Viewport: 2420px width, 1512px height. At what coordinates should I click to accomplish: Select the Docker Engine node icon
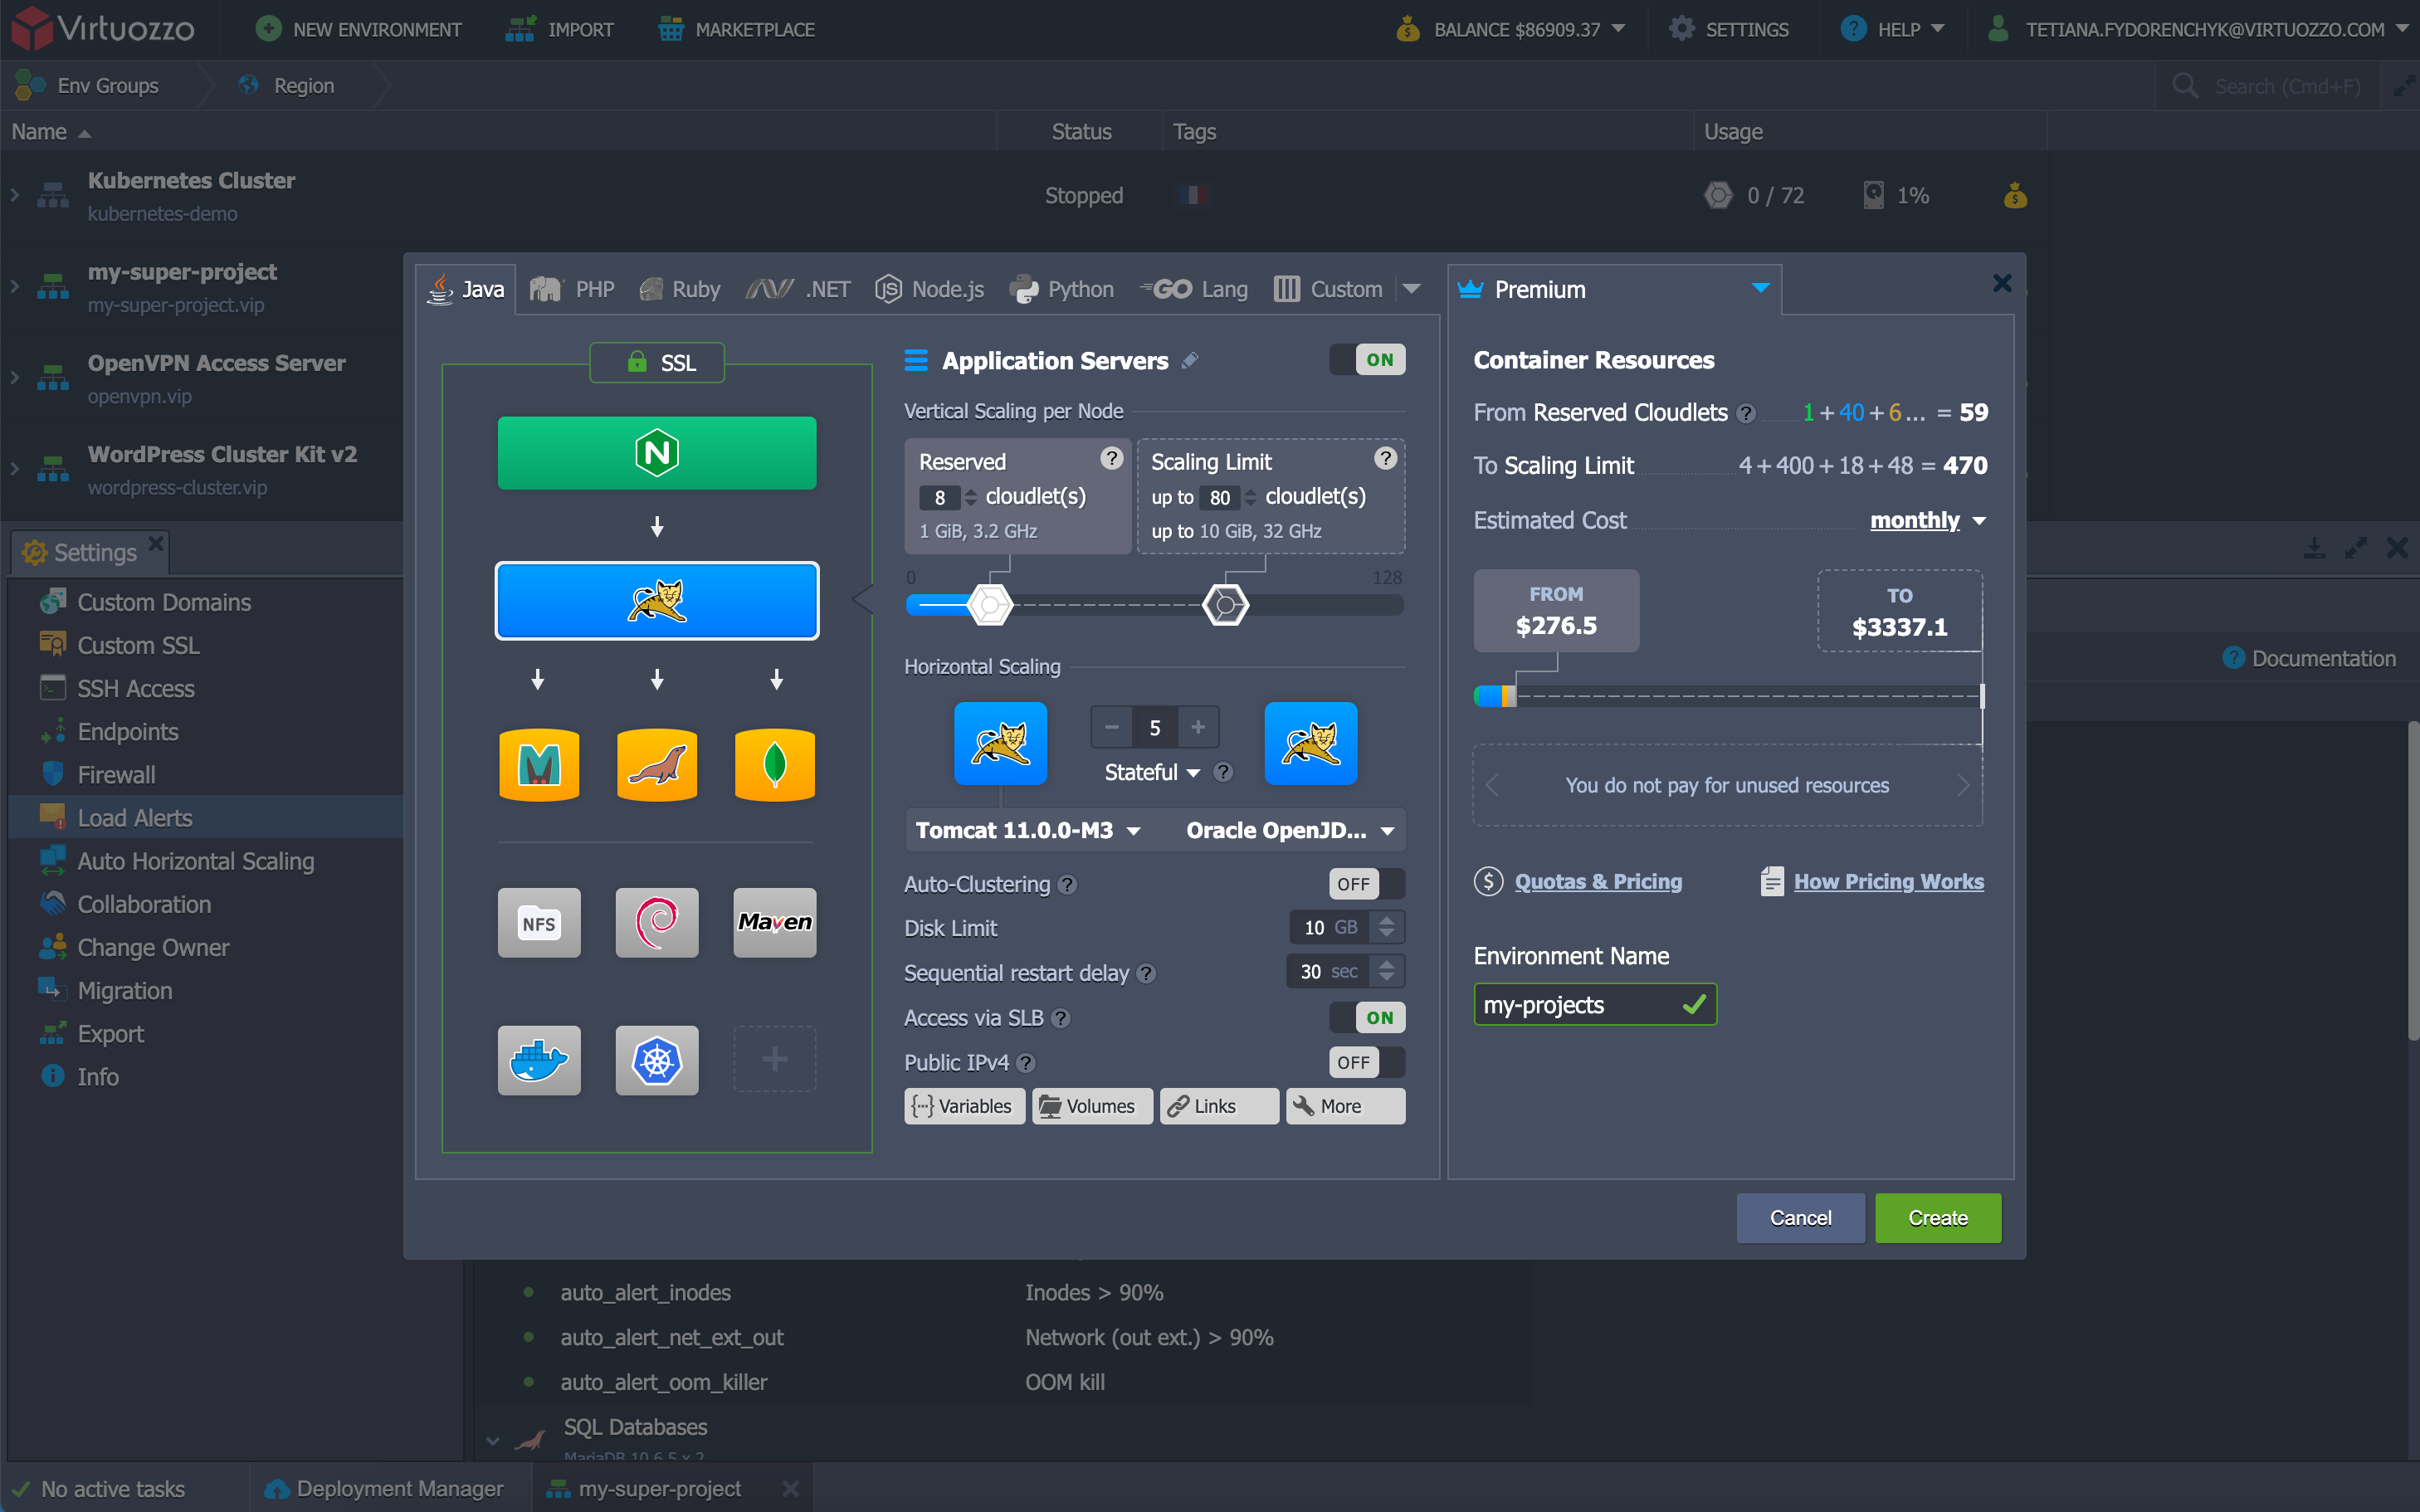[x=539, y=1060]
